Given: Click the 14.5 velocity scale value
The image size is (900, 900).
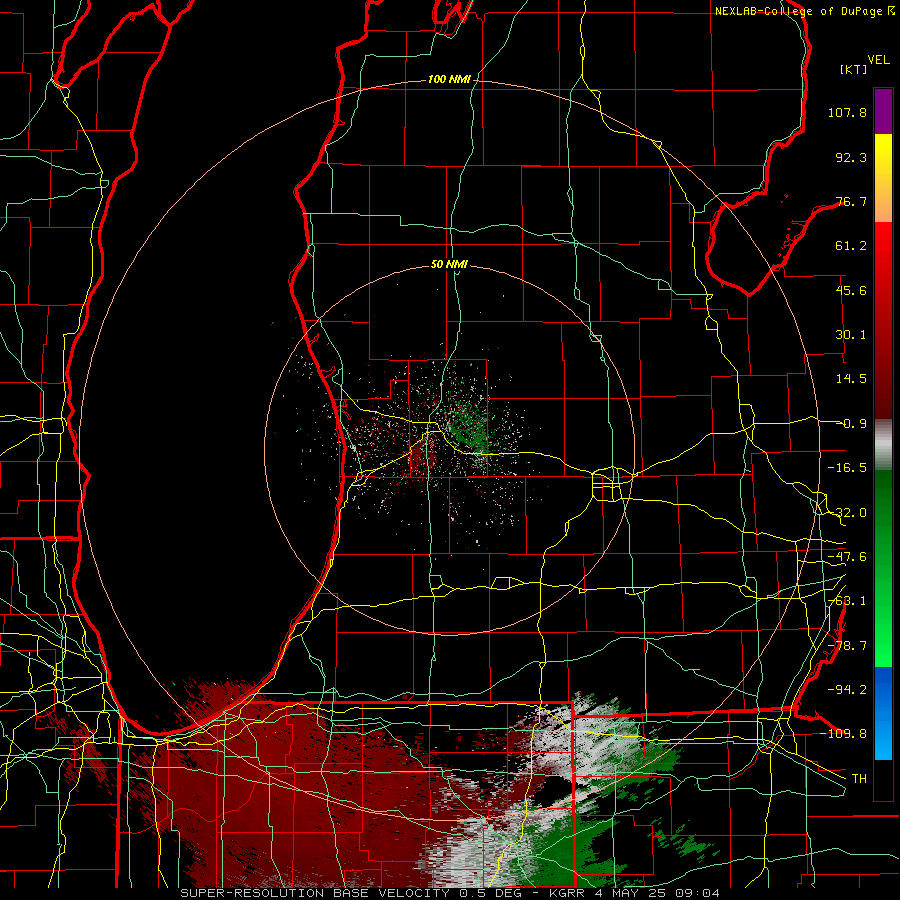Looking at the screenshot, I should (851, 379).
